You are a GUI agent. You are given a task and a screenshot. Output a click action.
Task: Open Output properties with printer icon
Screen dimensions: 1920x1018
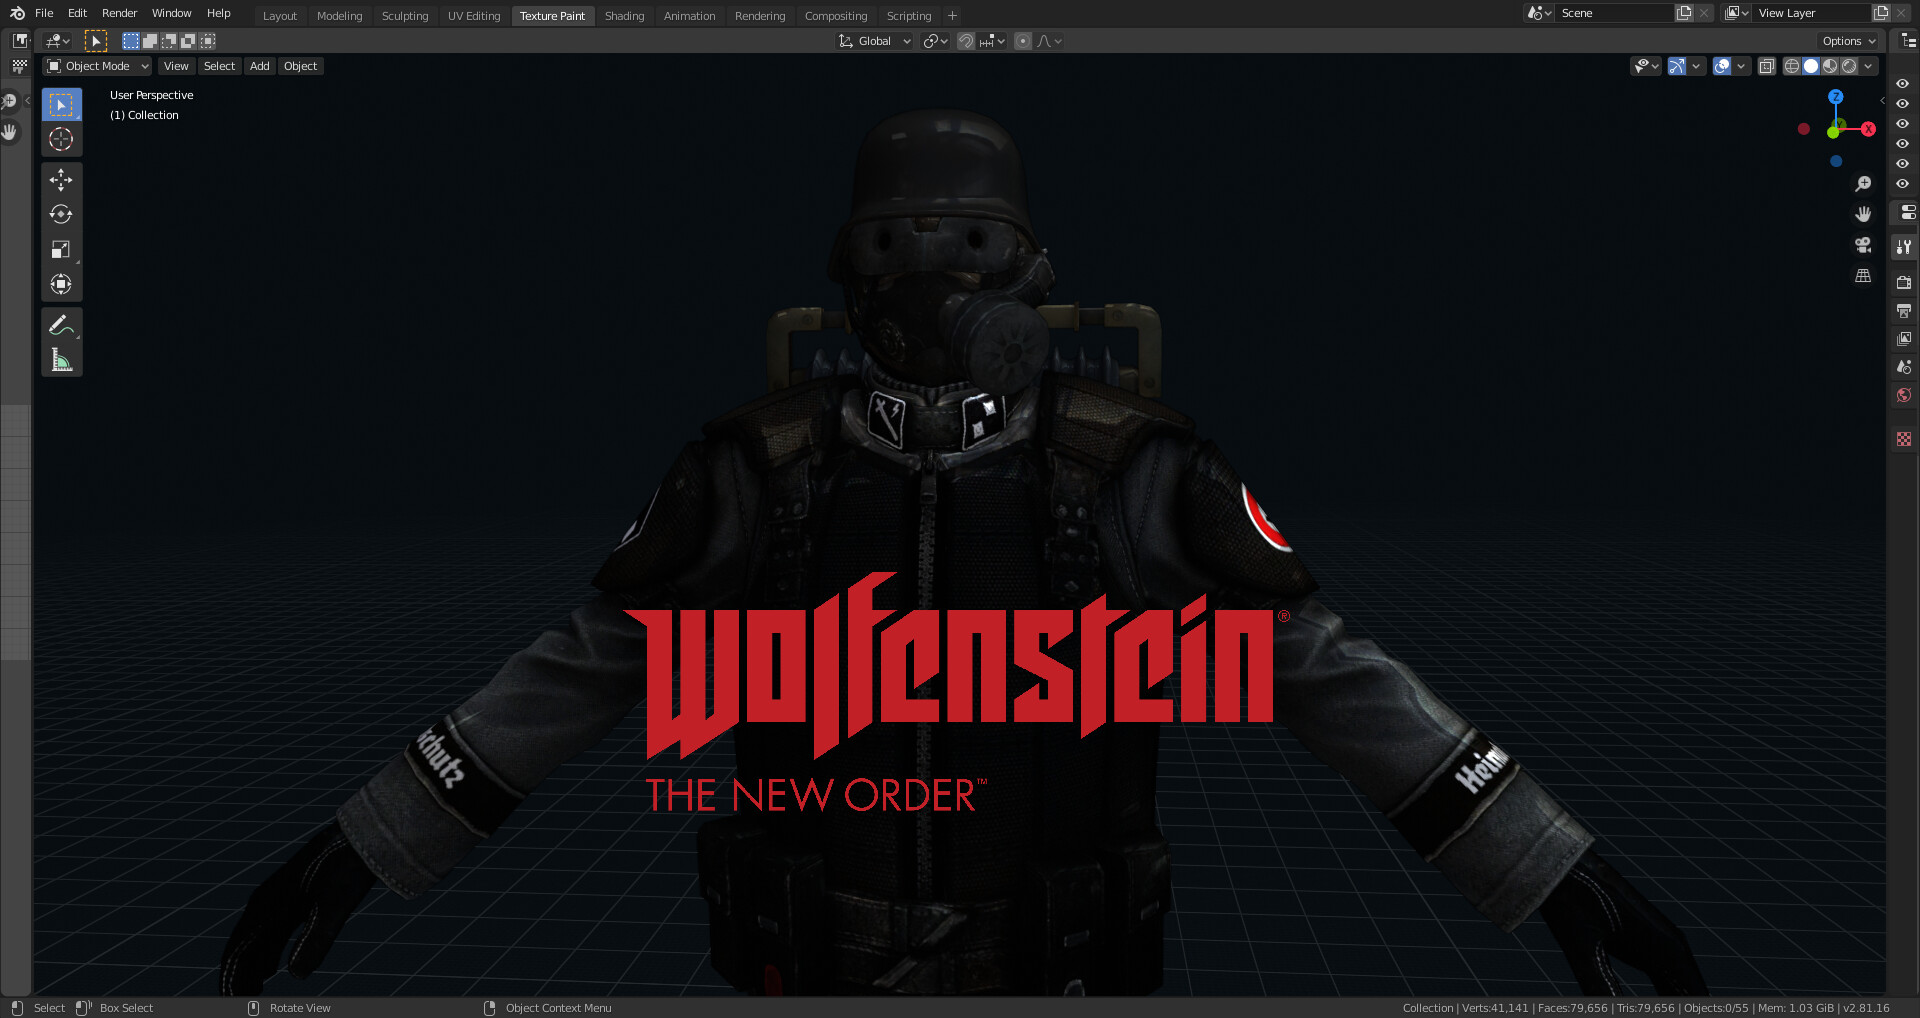pyautogui.click(x=1904, y=311)
